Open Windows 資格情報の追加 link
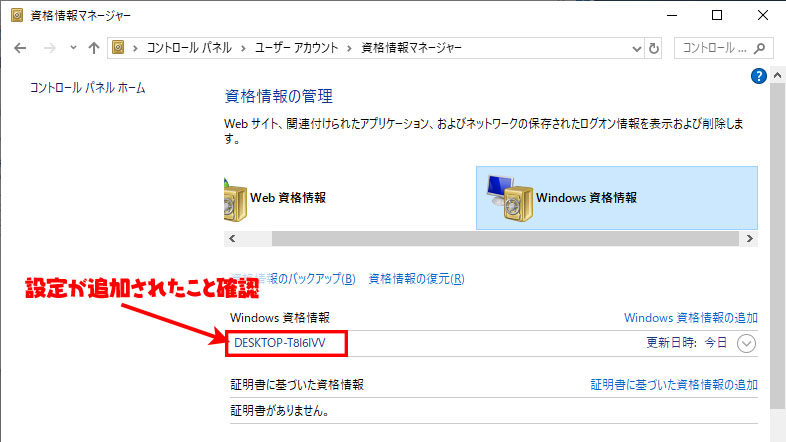Viewport: 786px width, 442px height. pyautogui.click(x=691, y=318)
